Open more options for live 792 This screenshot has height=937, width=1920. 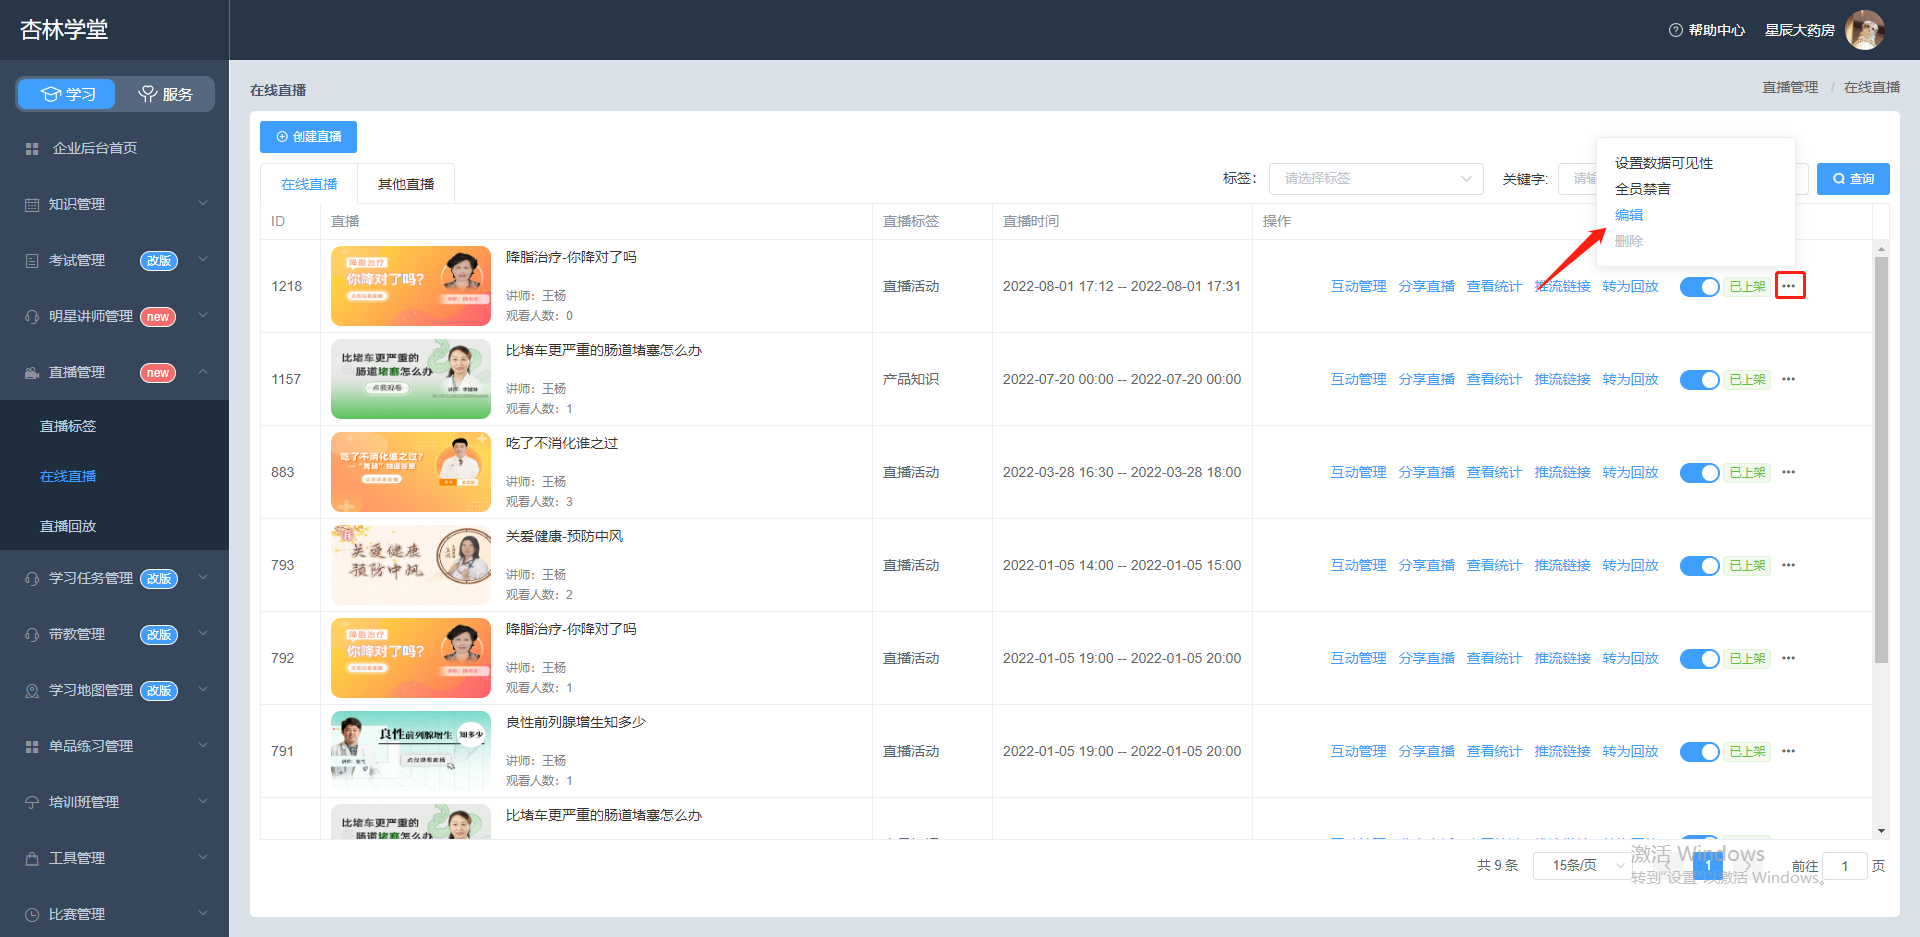[x=1789, y=658]
